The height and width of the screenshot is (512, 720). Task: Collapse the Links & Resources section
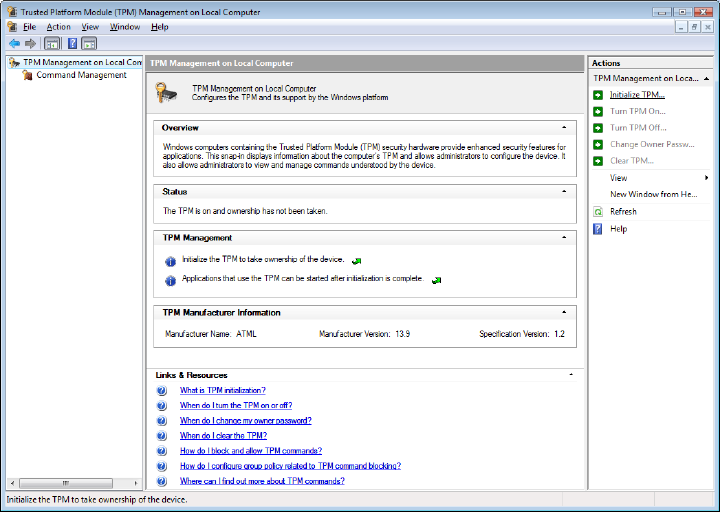[571, 375]
